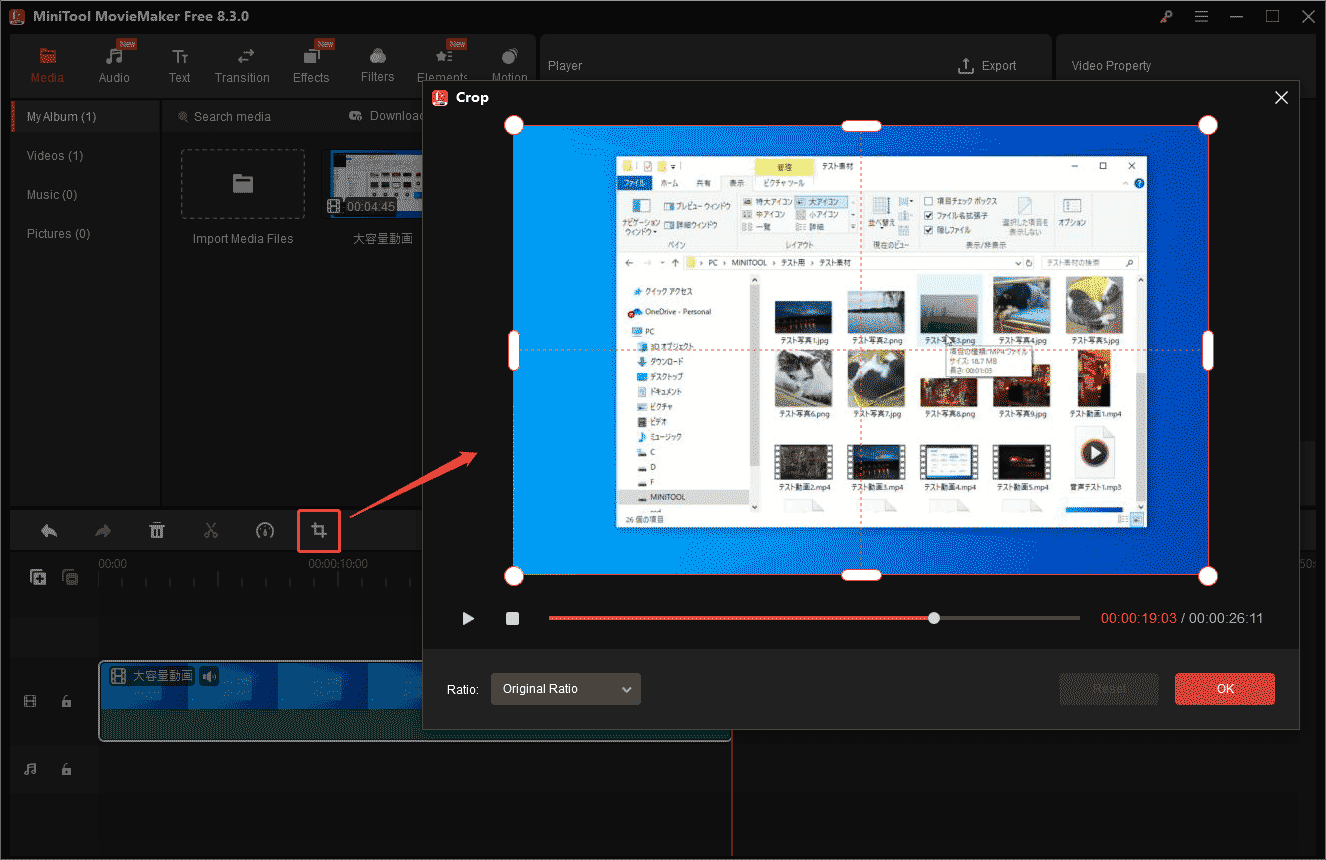Toggle the video track lock
Viewport: 1326px width, 860px height.
click(x=66, y=702)
